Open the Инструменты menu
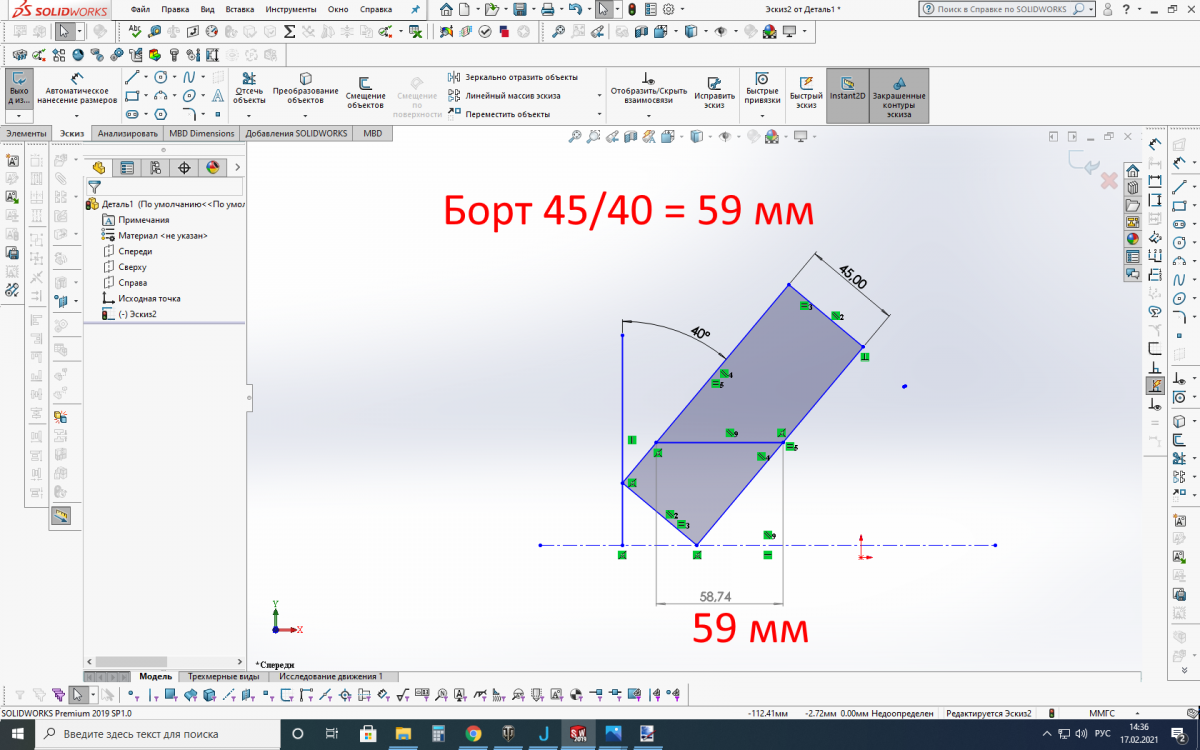The height and width of the screenshot is (750, 1200). [x=291, y=9]
